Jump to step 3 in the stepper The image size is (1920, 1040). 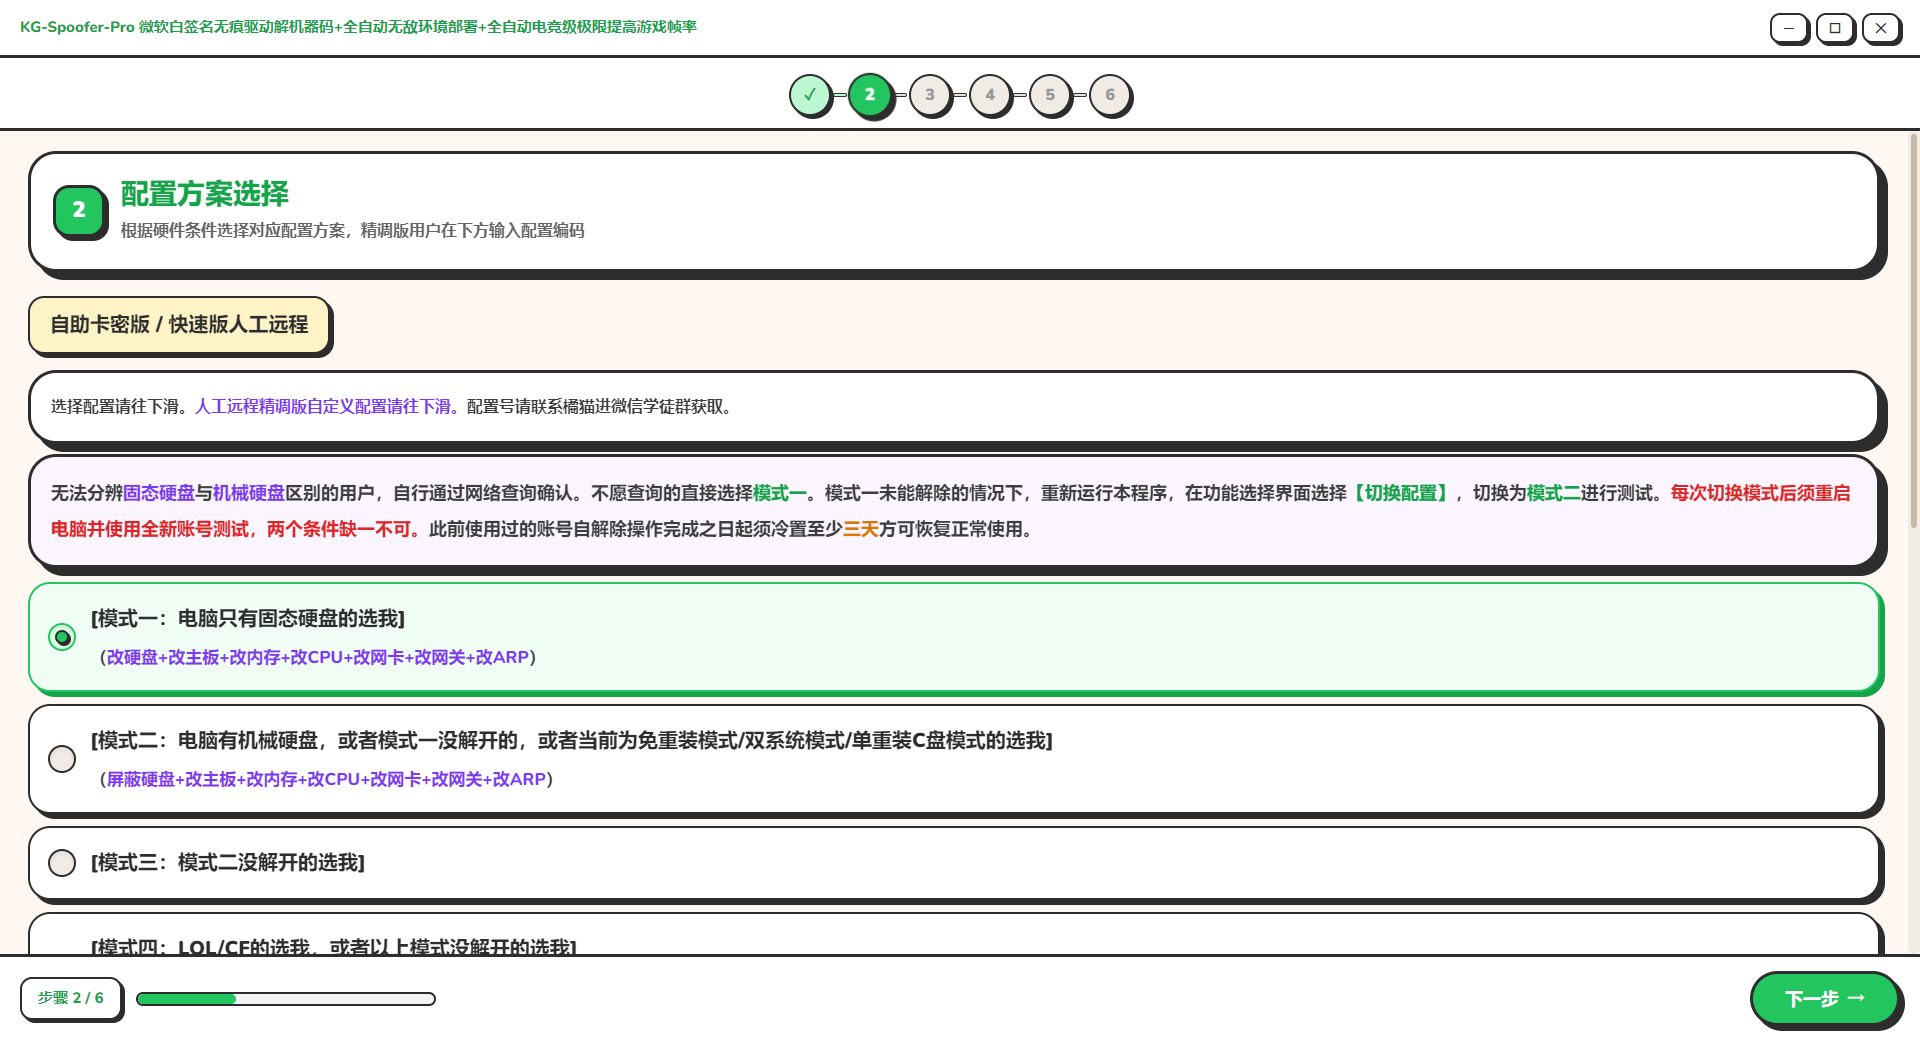coord(930,95)
